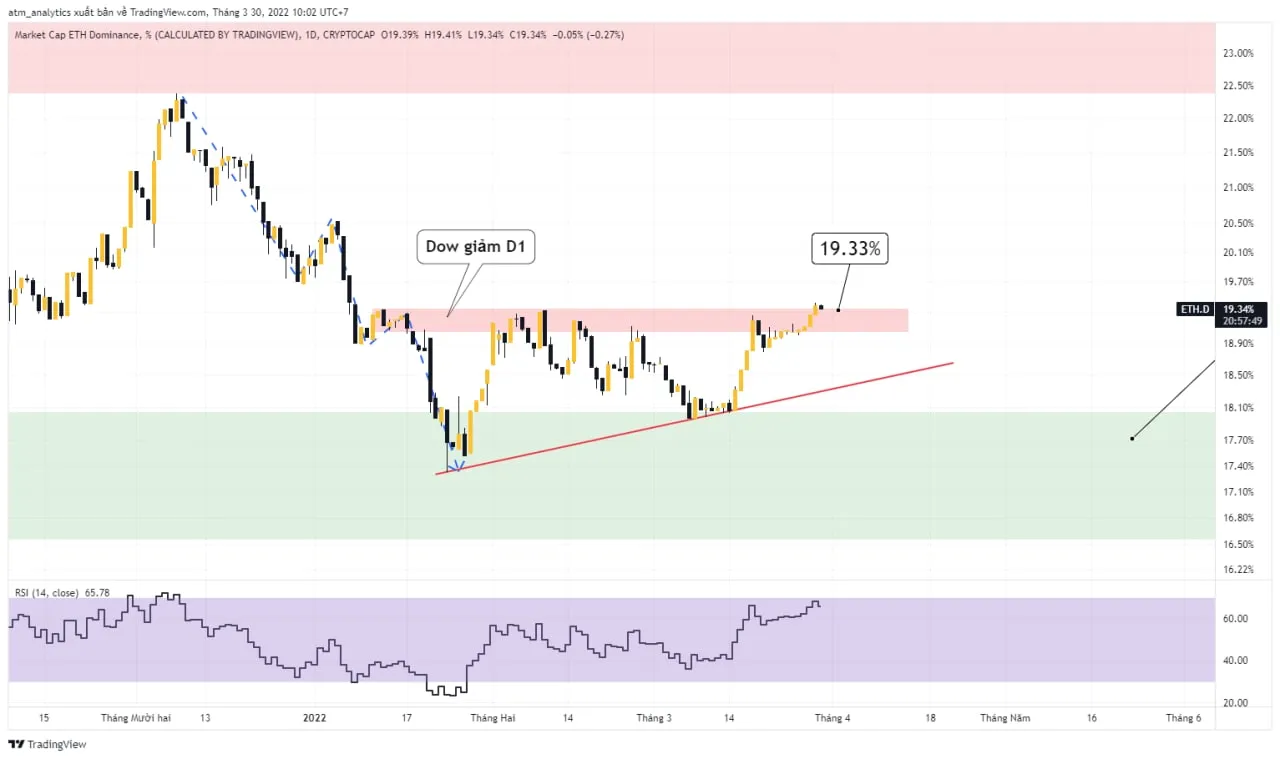Click 'Tháng 6' on the time axis
Image resolution: width=1280 pixels, height=759 pixels.
click(x=1184, y=718)
